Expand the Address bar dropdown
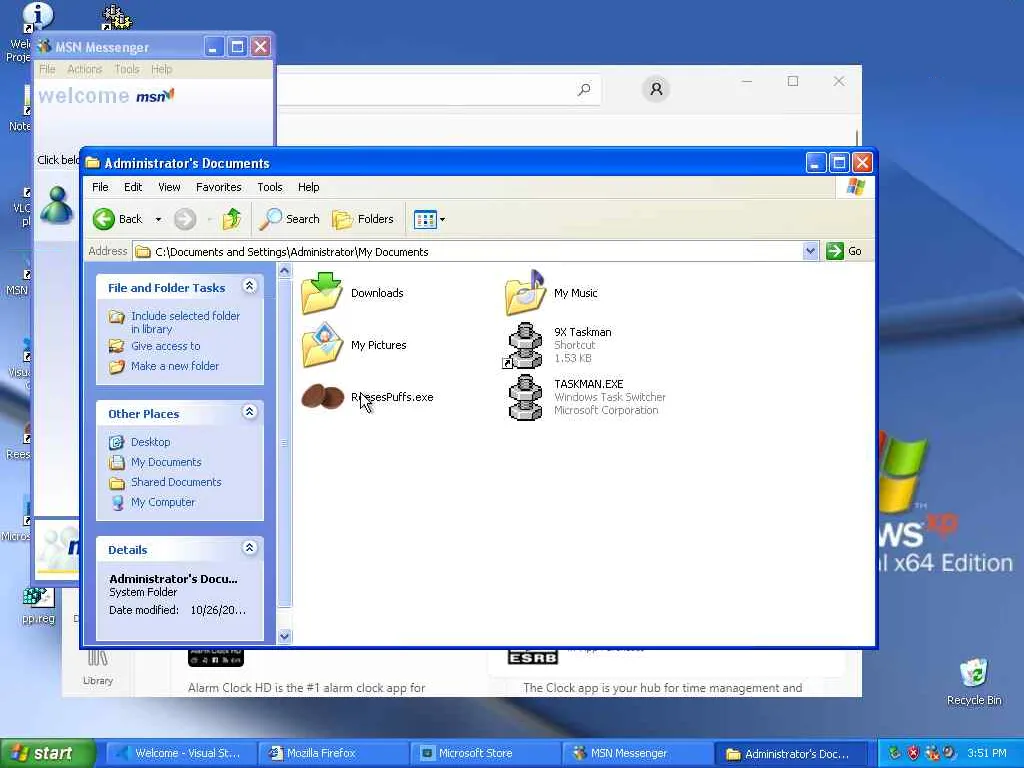 810,251
